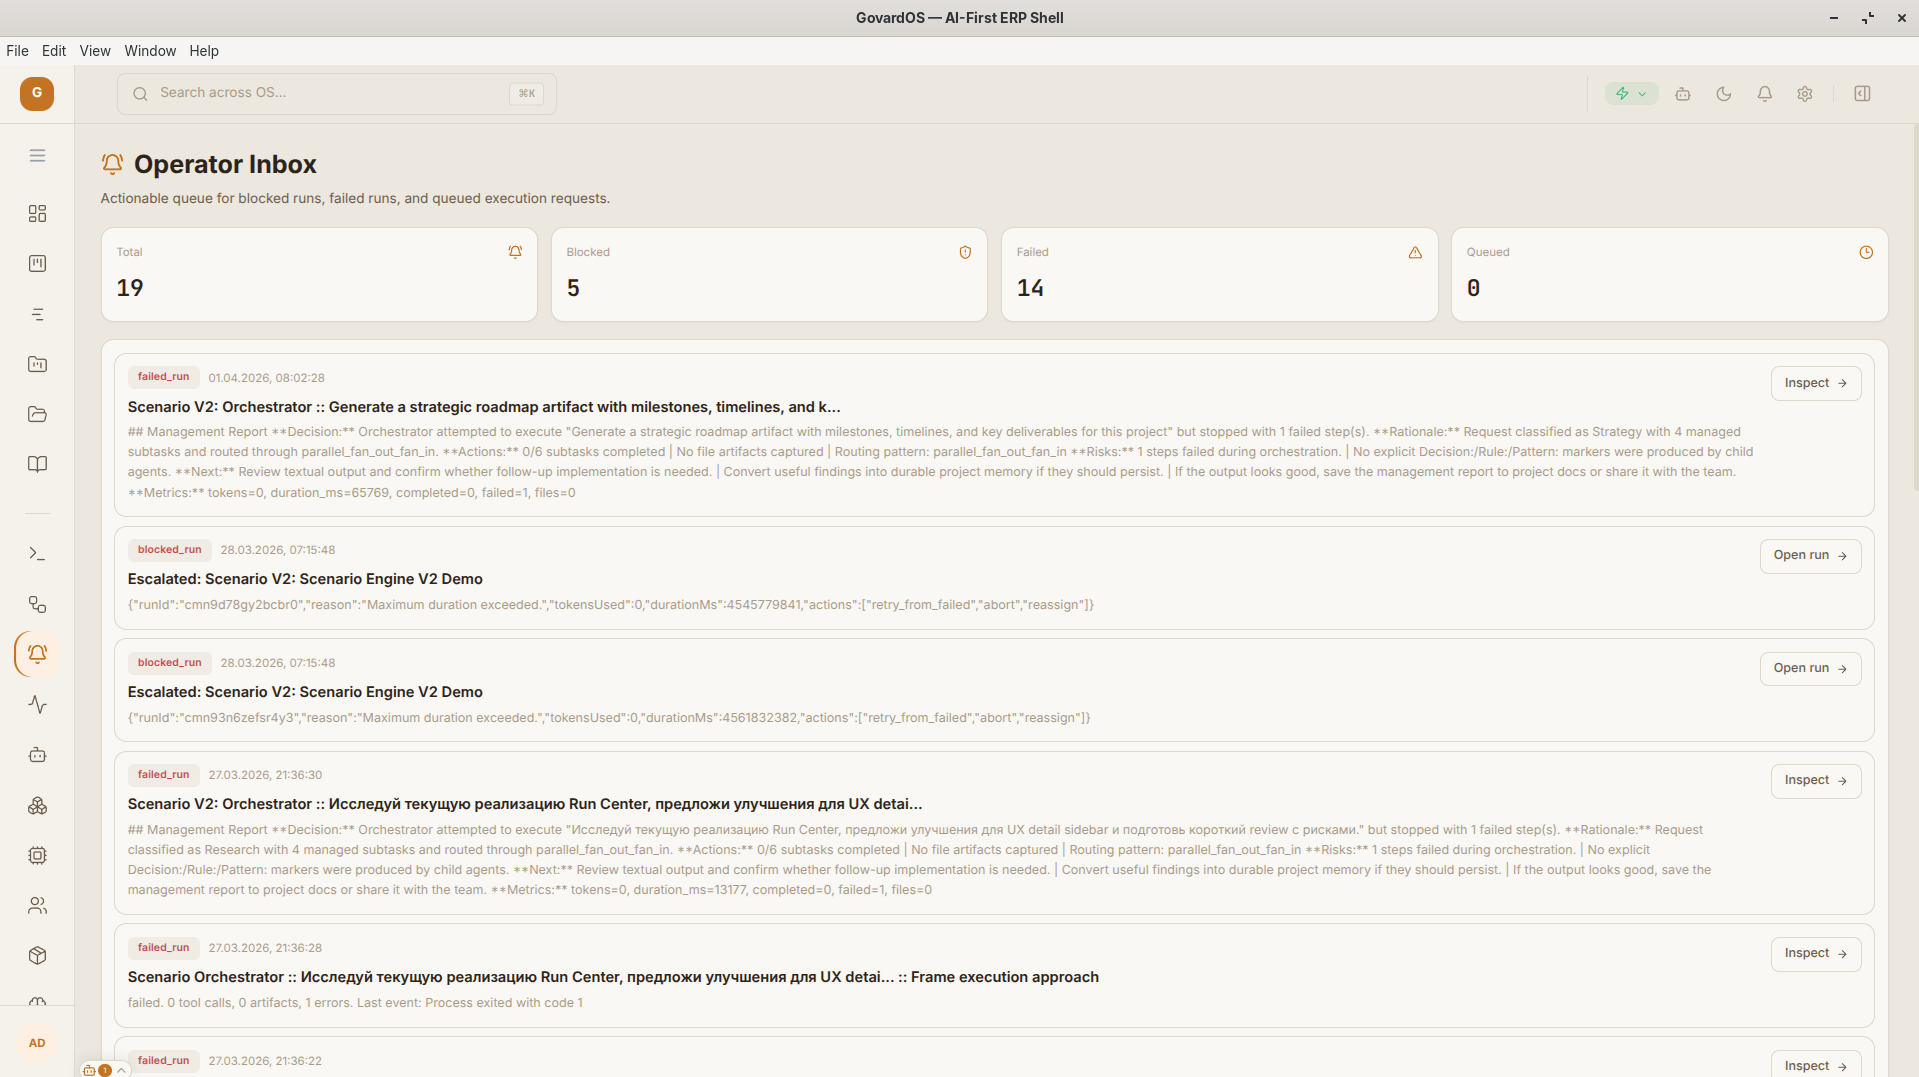
Task: Open the File menu
Action: tap(17, 51)
